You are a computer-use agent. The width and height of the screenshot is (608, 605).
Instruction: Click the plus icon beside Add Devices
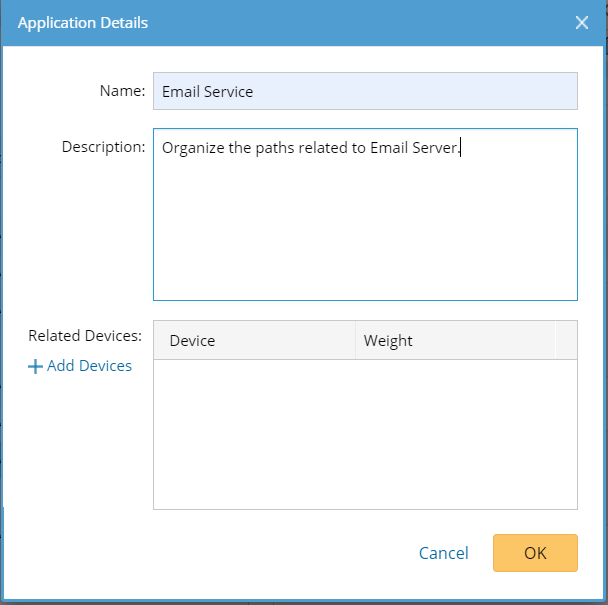(35, 366)
